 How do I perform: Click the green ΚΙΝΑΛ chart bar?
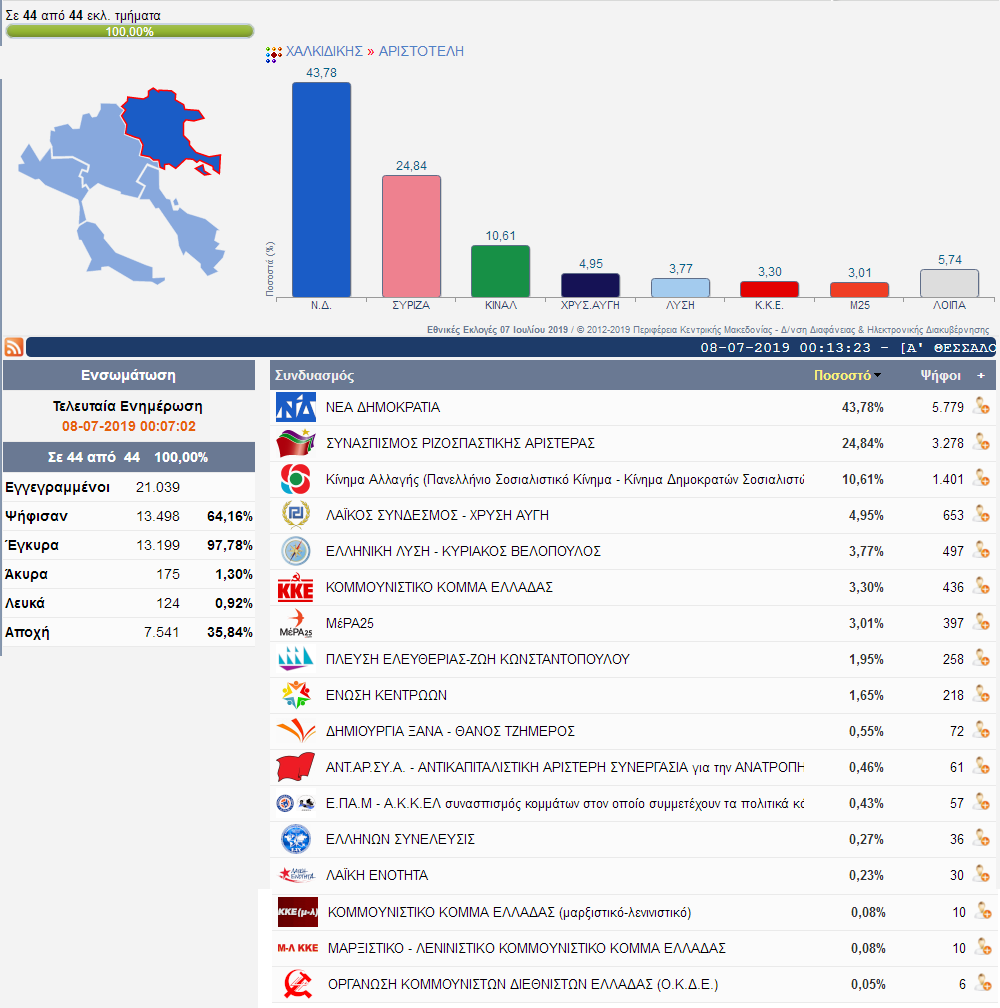[x=501, y=271]
